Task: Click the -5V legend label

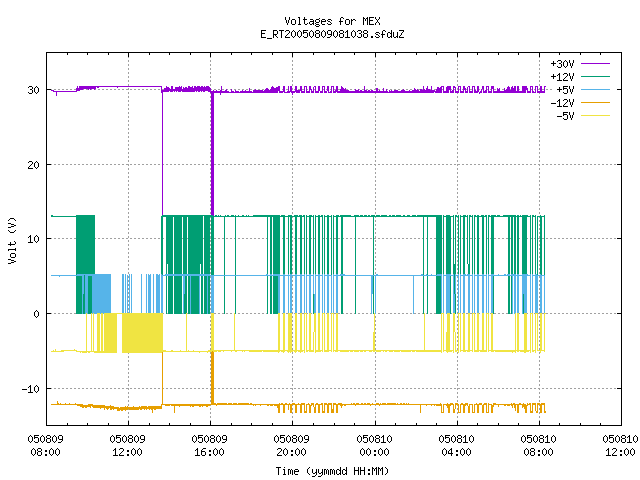Action: click(565, 116)
